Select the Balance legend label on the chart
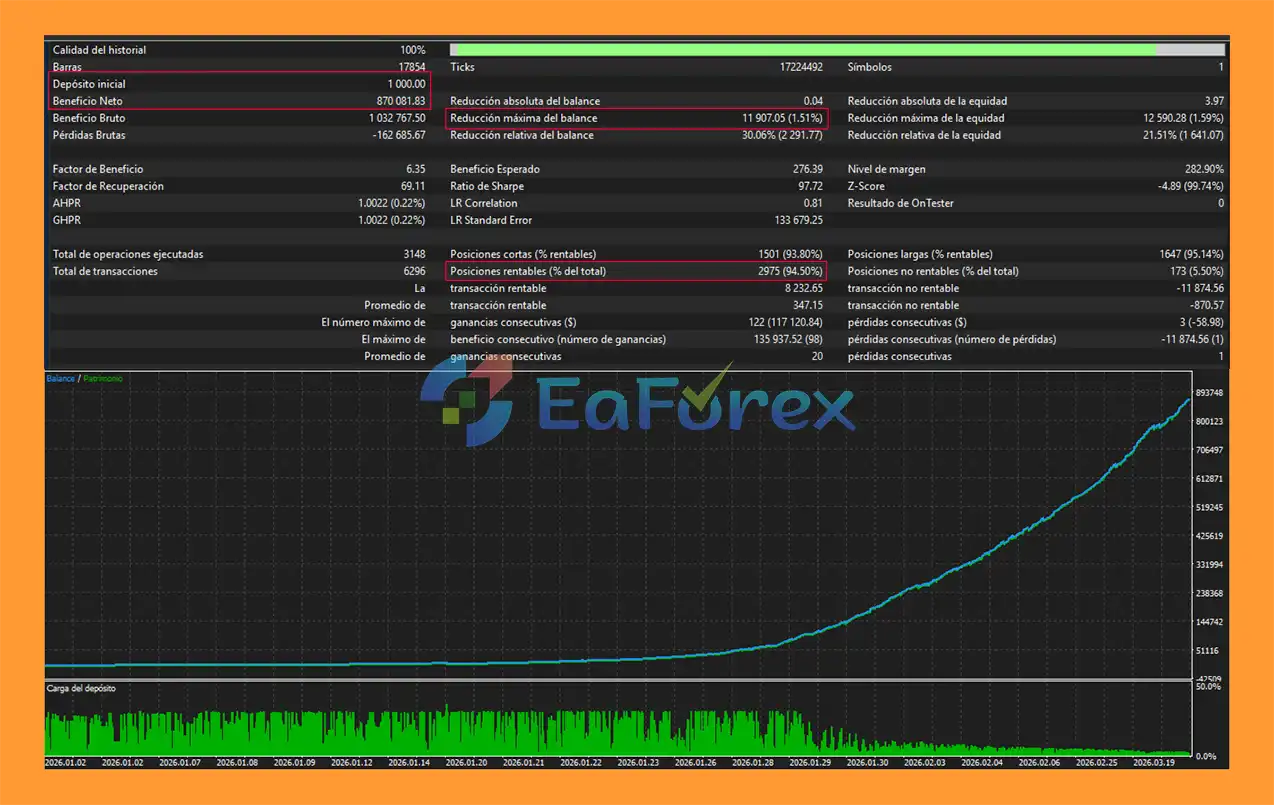The image size is (1274, 805). pos(60,379)
